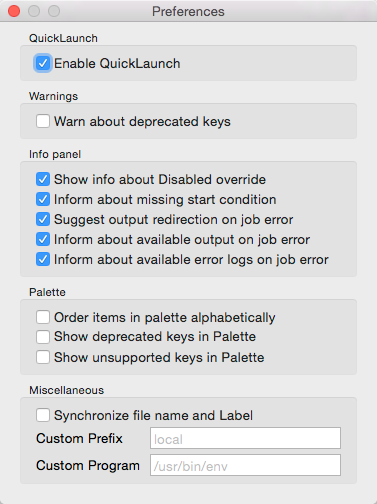This screenshot has height=504, width=377.
Task: Click the zoom button in title bar
Action: click(54, 11)
